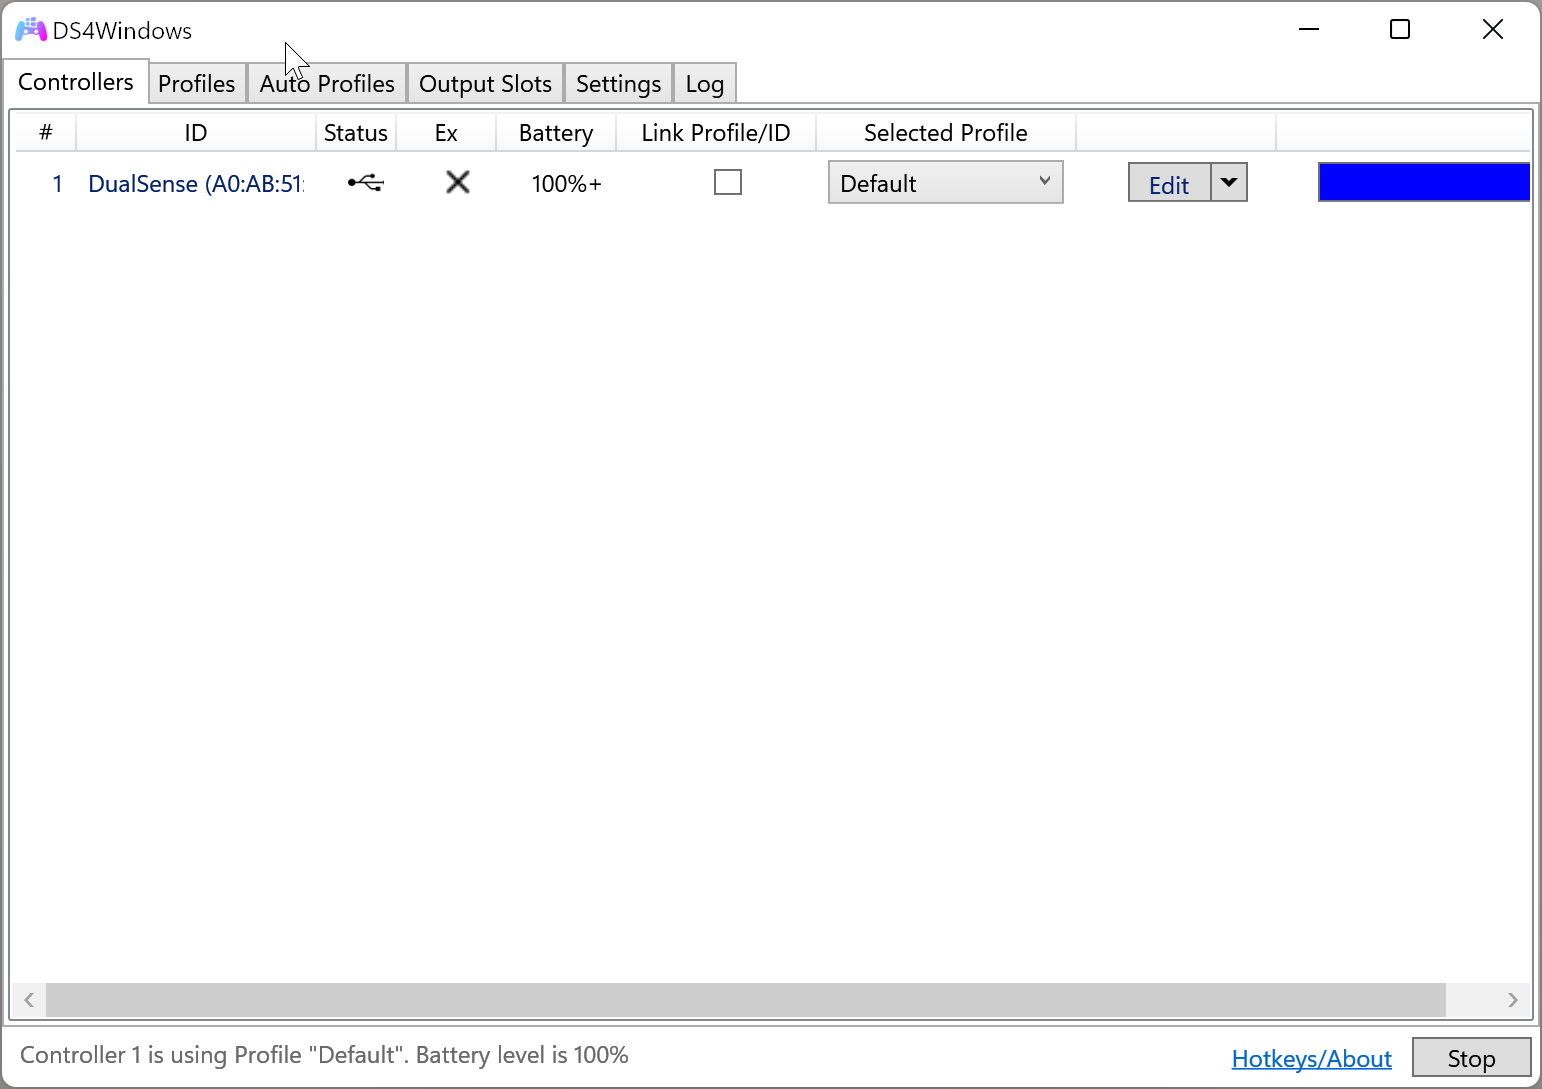Click the Status column header
The image size is (1542, 1089).
[356, 133]
